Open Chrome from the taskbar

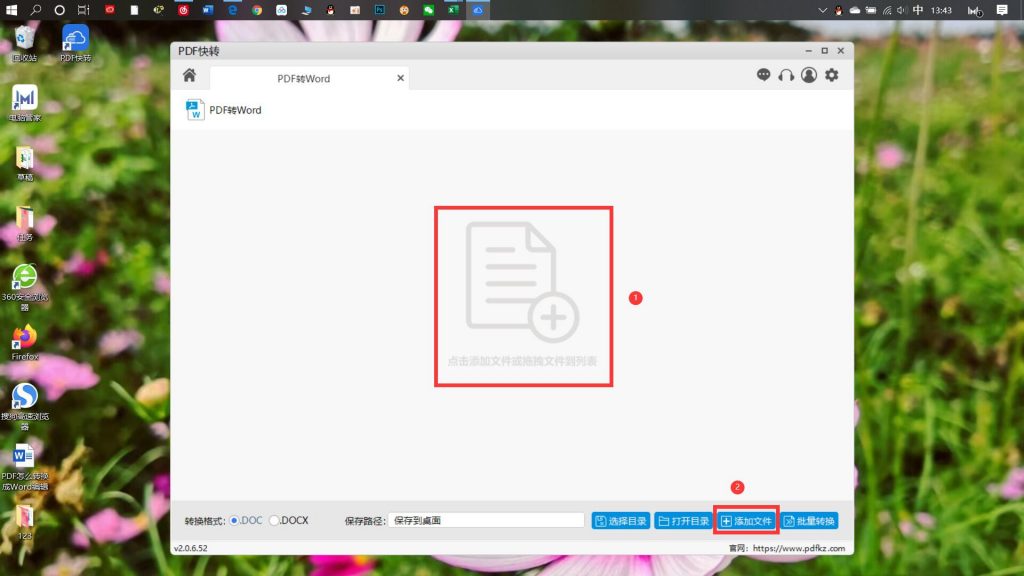coord(257,10)
